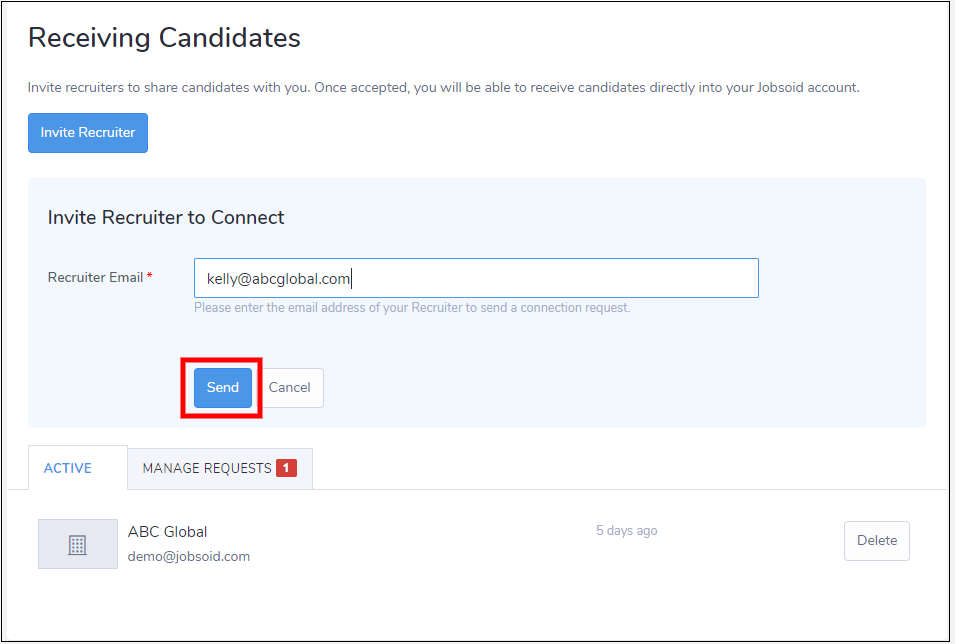This screenshot has height=644, width=955.
Task: Click the intro description about inviting recruiters
Action: 443,88
